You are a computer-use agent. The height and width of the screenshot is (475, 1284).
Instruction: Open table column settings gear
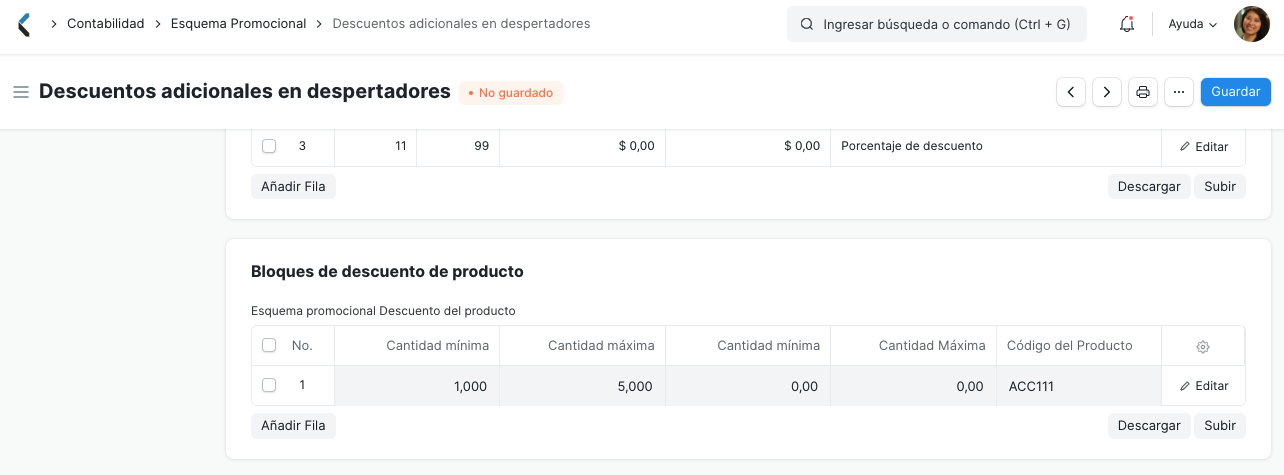1203,346
